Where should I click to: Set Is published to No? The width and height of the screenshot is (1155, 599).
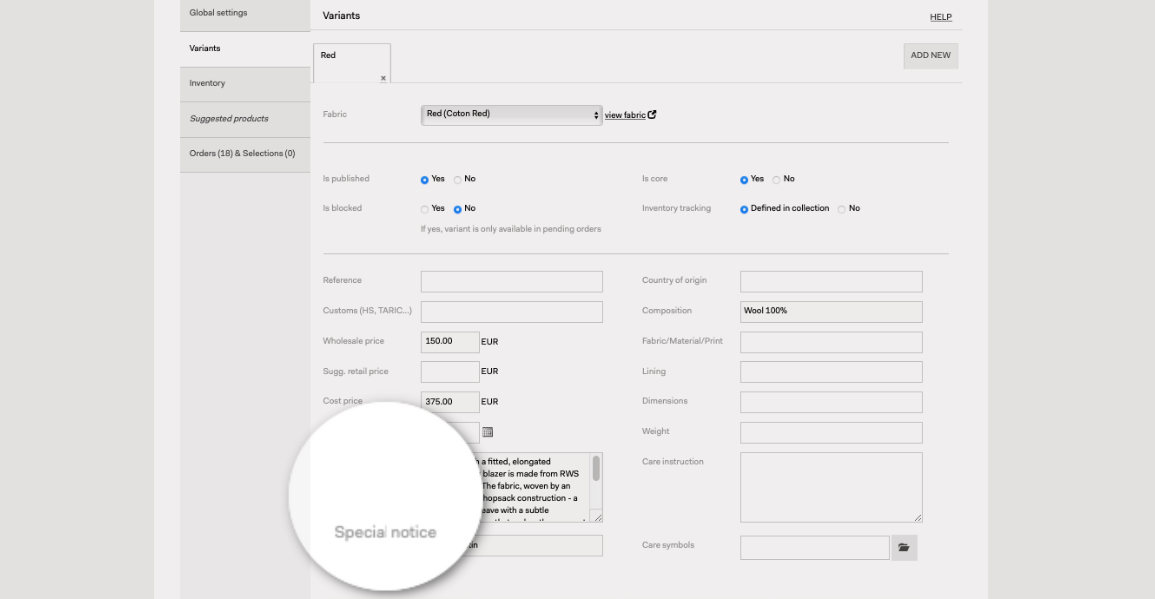457,180
